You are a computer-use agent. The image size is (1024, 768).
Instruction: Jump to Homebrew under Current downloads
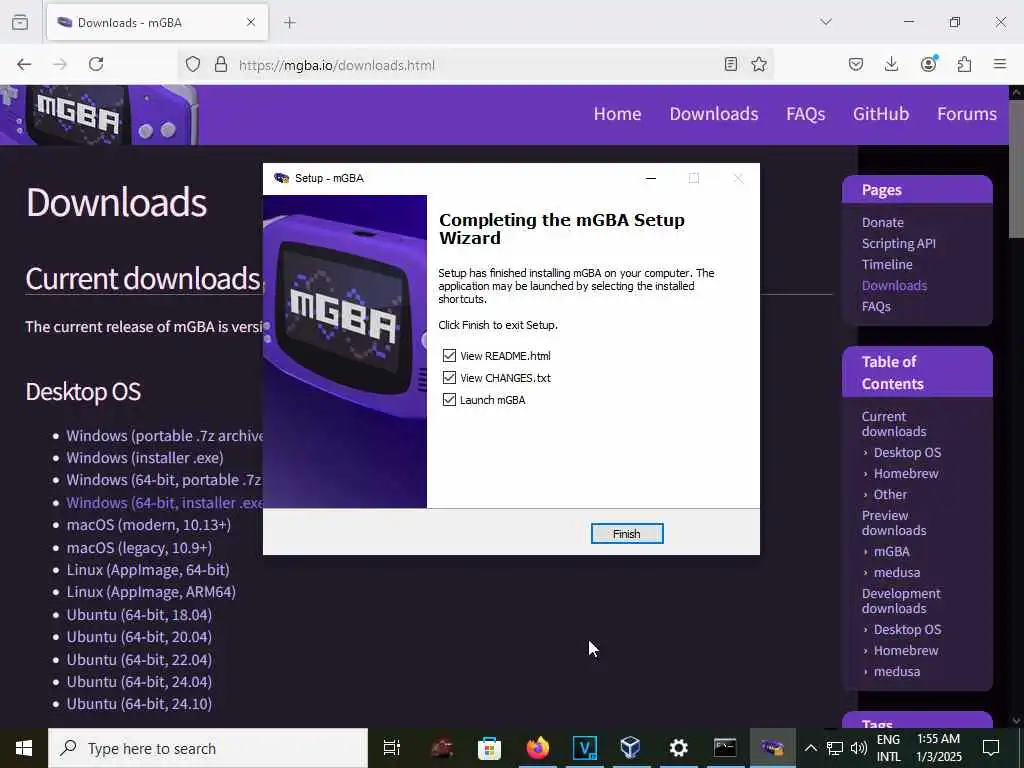point(906,473)
